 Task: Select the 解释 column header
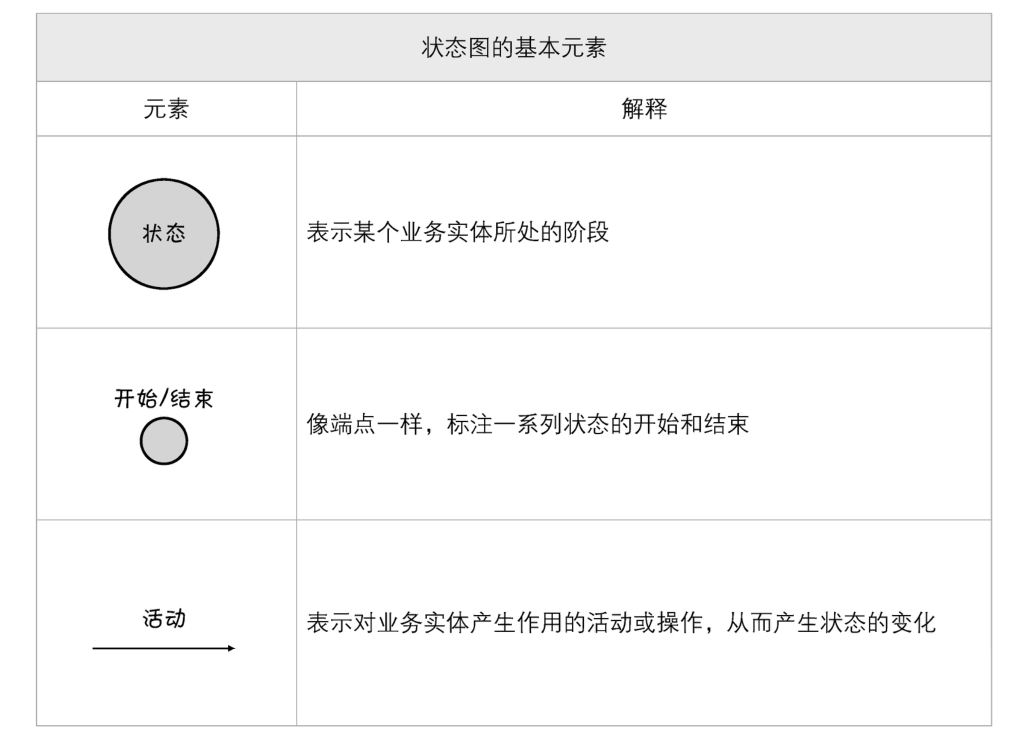(x=644, y=109)
